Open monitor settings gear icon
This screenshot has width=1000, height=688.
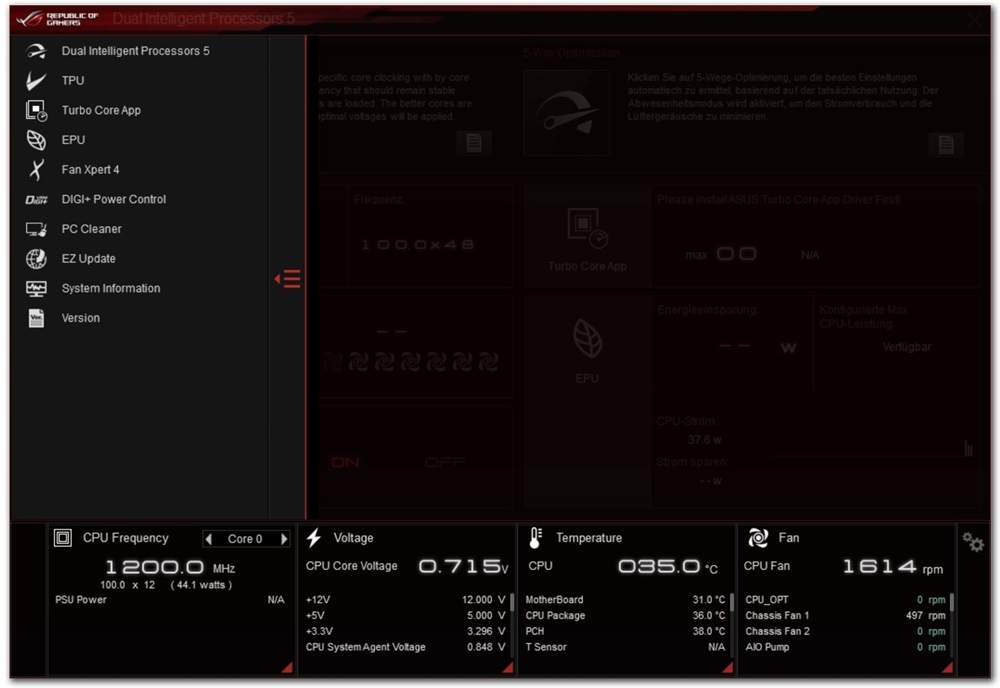pos(973,543)
